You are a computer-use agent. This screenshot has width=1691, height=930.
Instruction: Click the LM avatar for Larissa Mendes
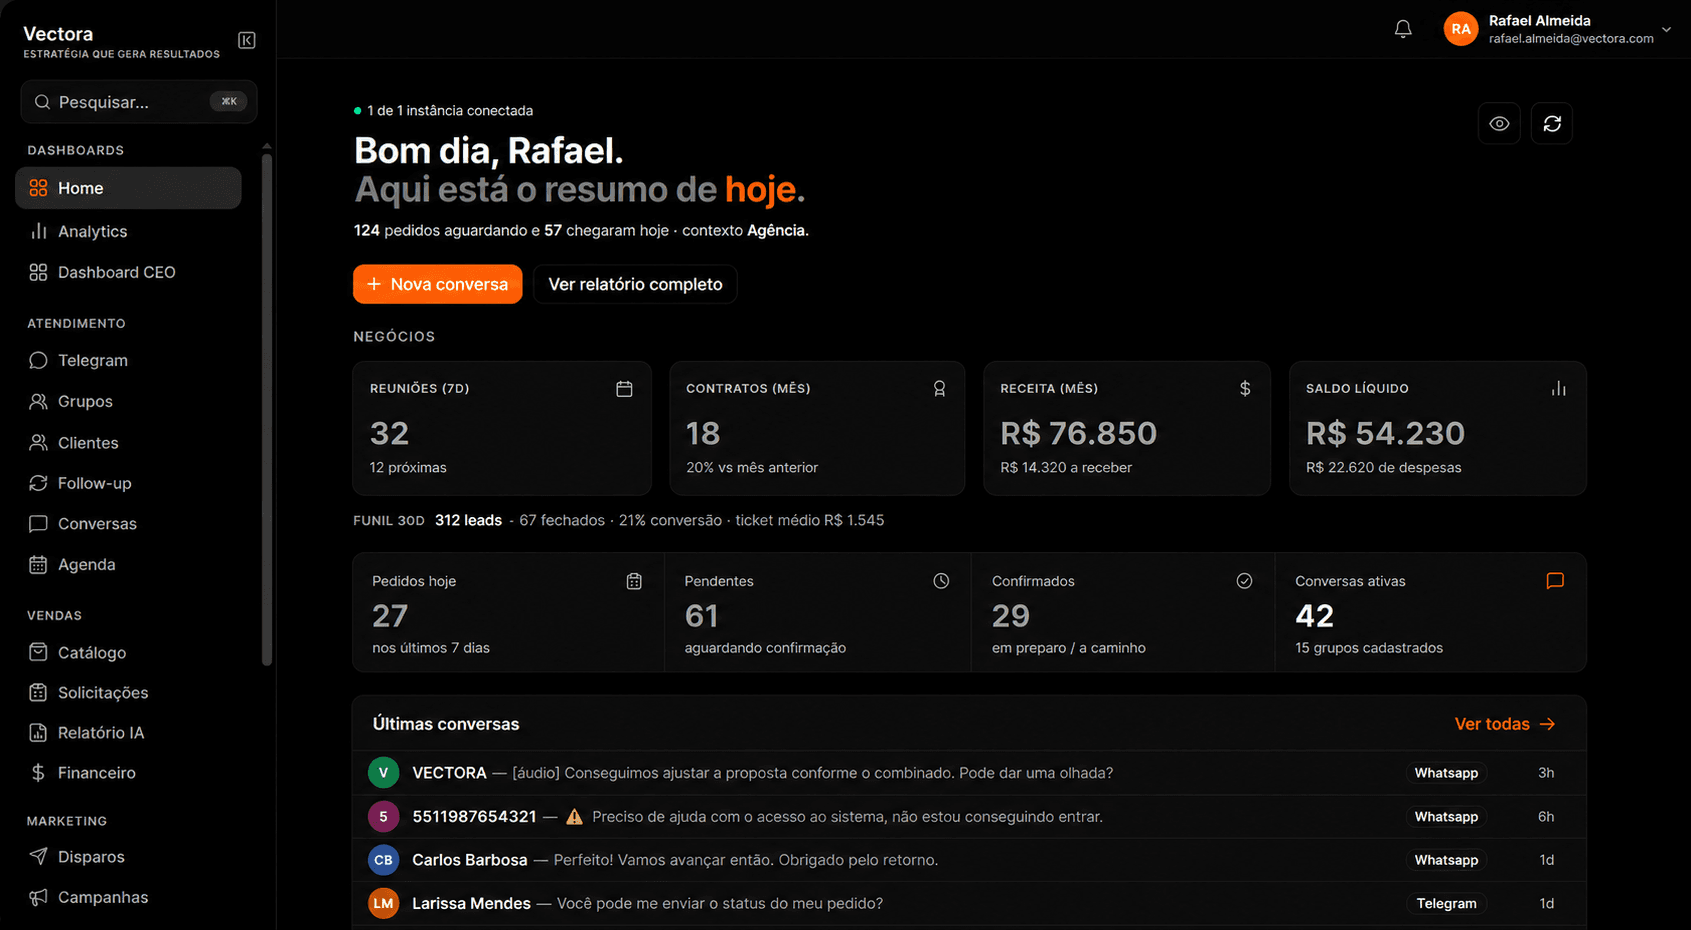point(383,903)
